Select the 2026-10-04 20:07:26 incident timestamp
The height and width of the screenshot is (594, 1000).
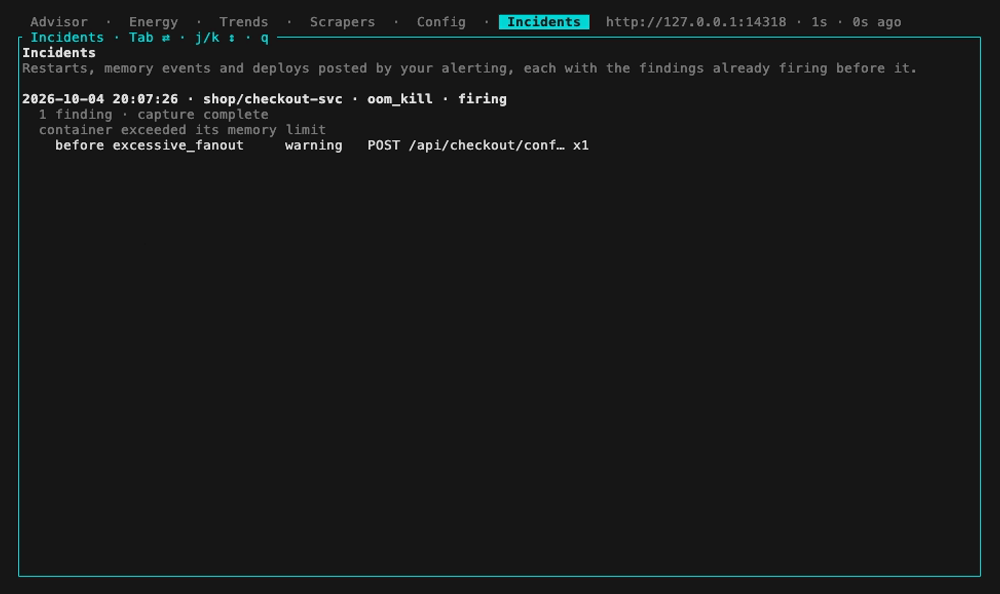coord(100,99)
